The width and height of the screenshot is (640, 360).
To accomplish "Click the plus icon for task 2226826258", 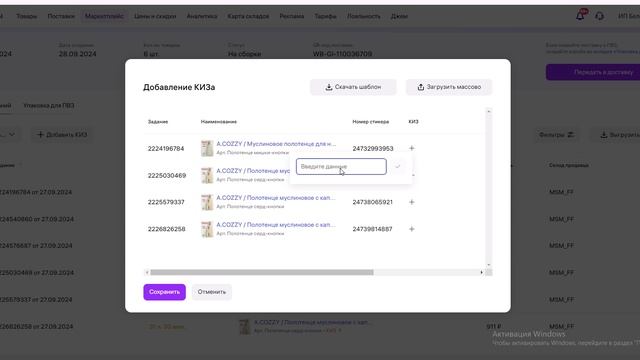I will [411, 229].
